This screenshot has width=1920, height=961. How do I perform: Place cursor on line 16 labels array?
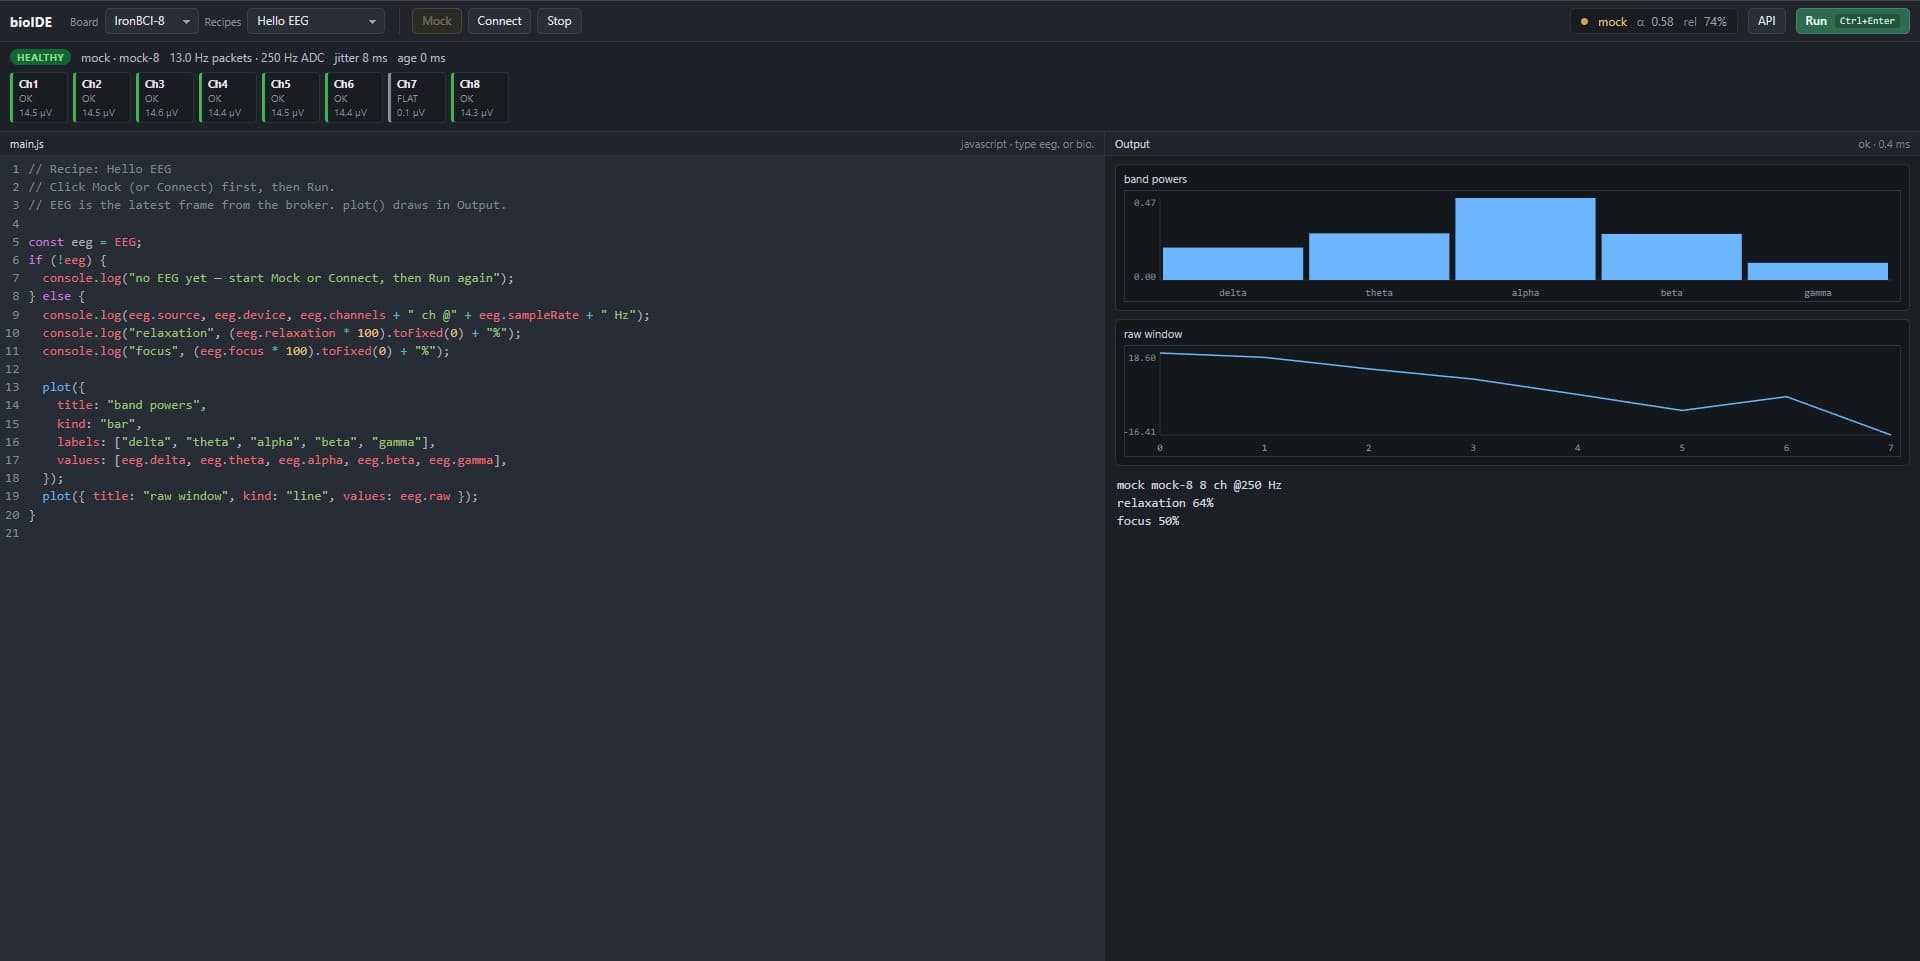246,442
